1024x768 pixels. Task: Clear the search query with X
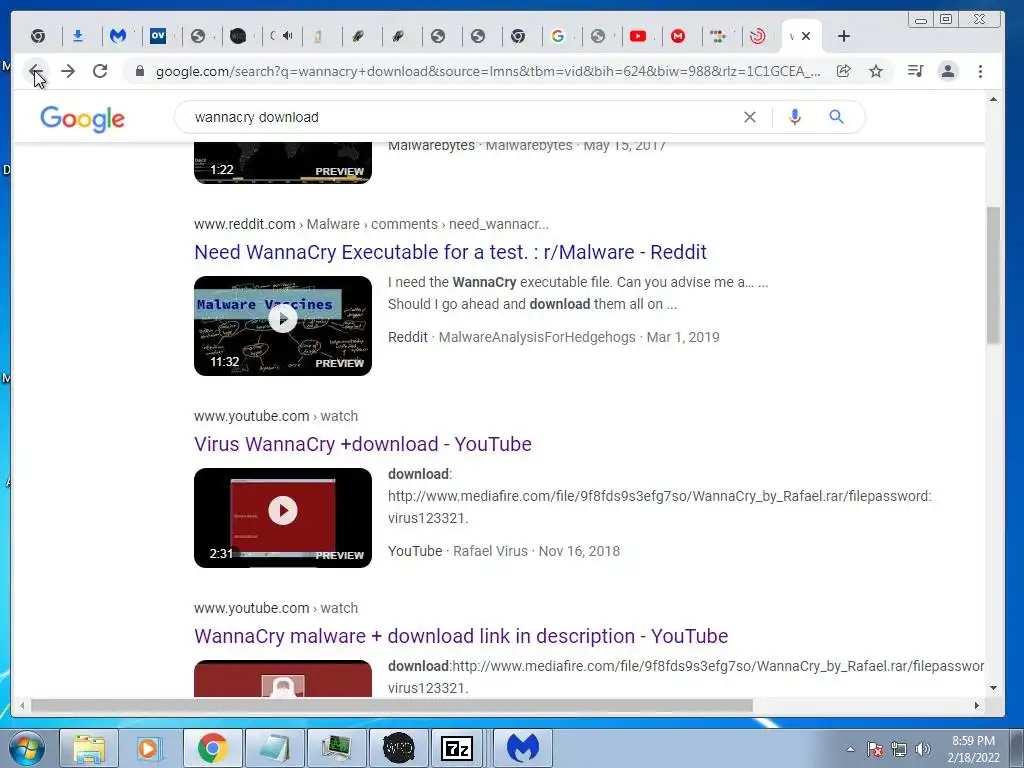click(750, 117)
